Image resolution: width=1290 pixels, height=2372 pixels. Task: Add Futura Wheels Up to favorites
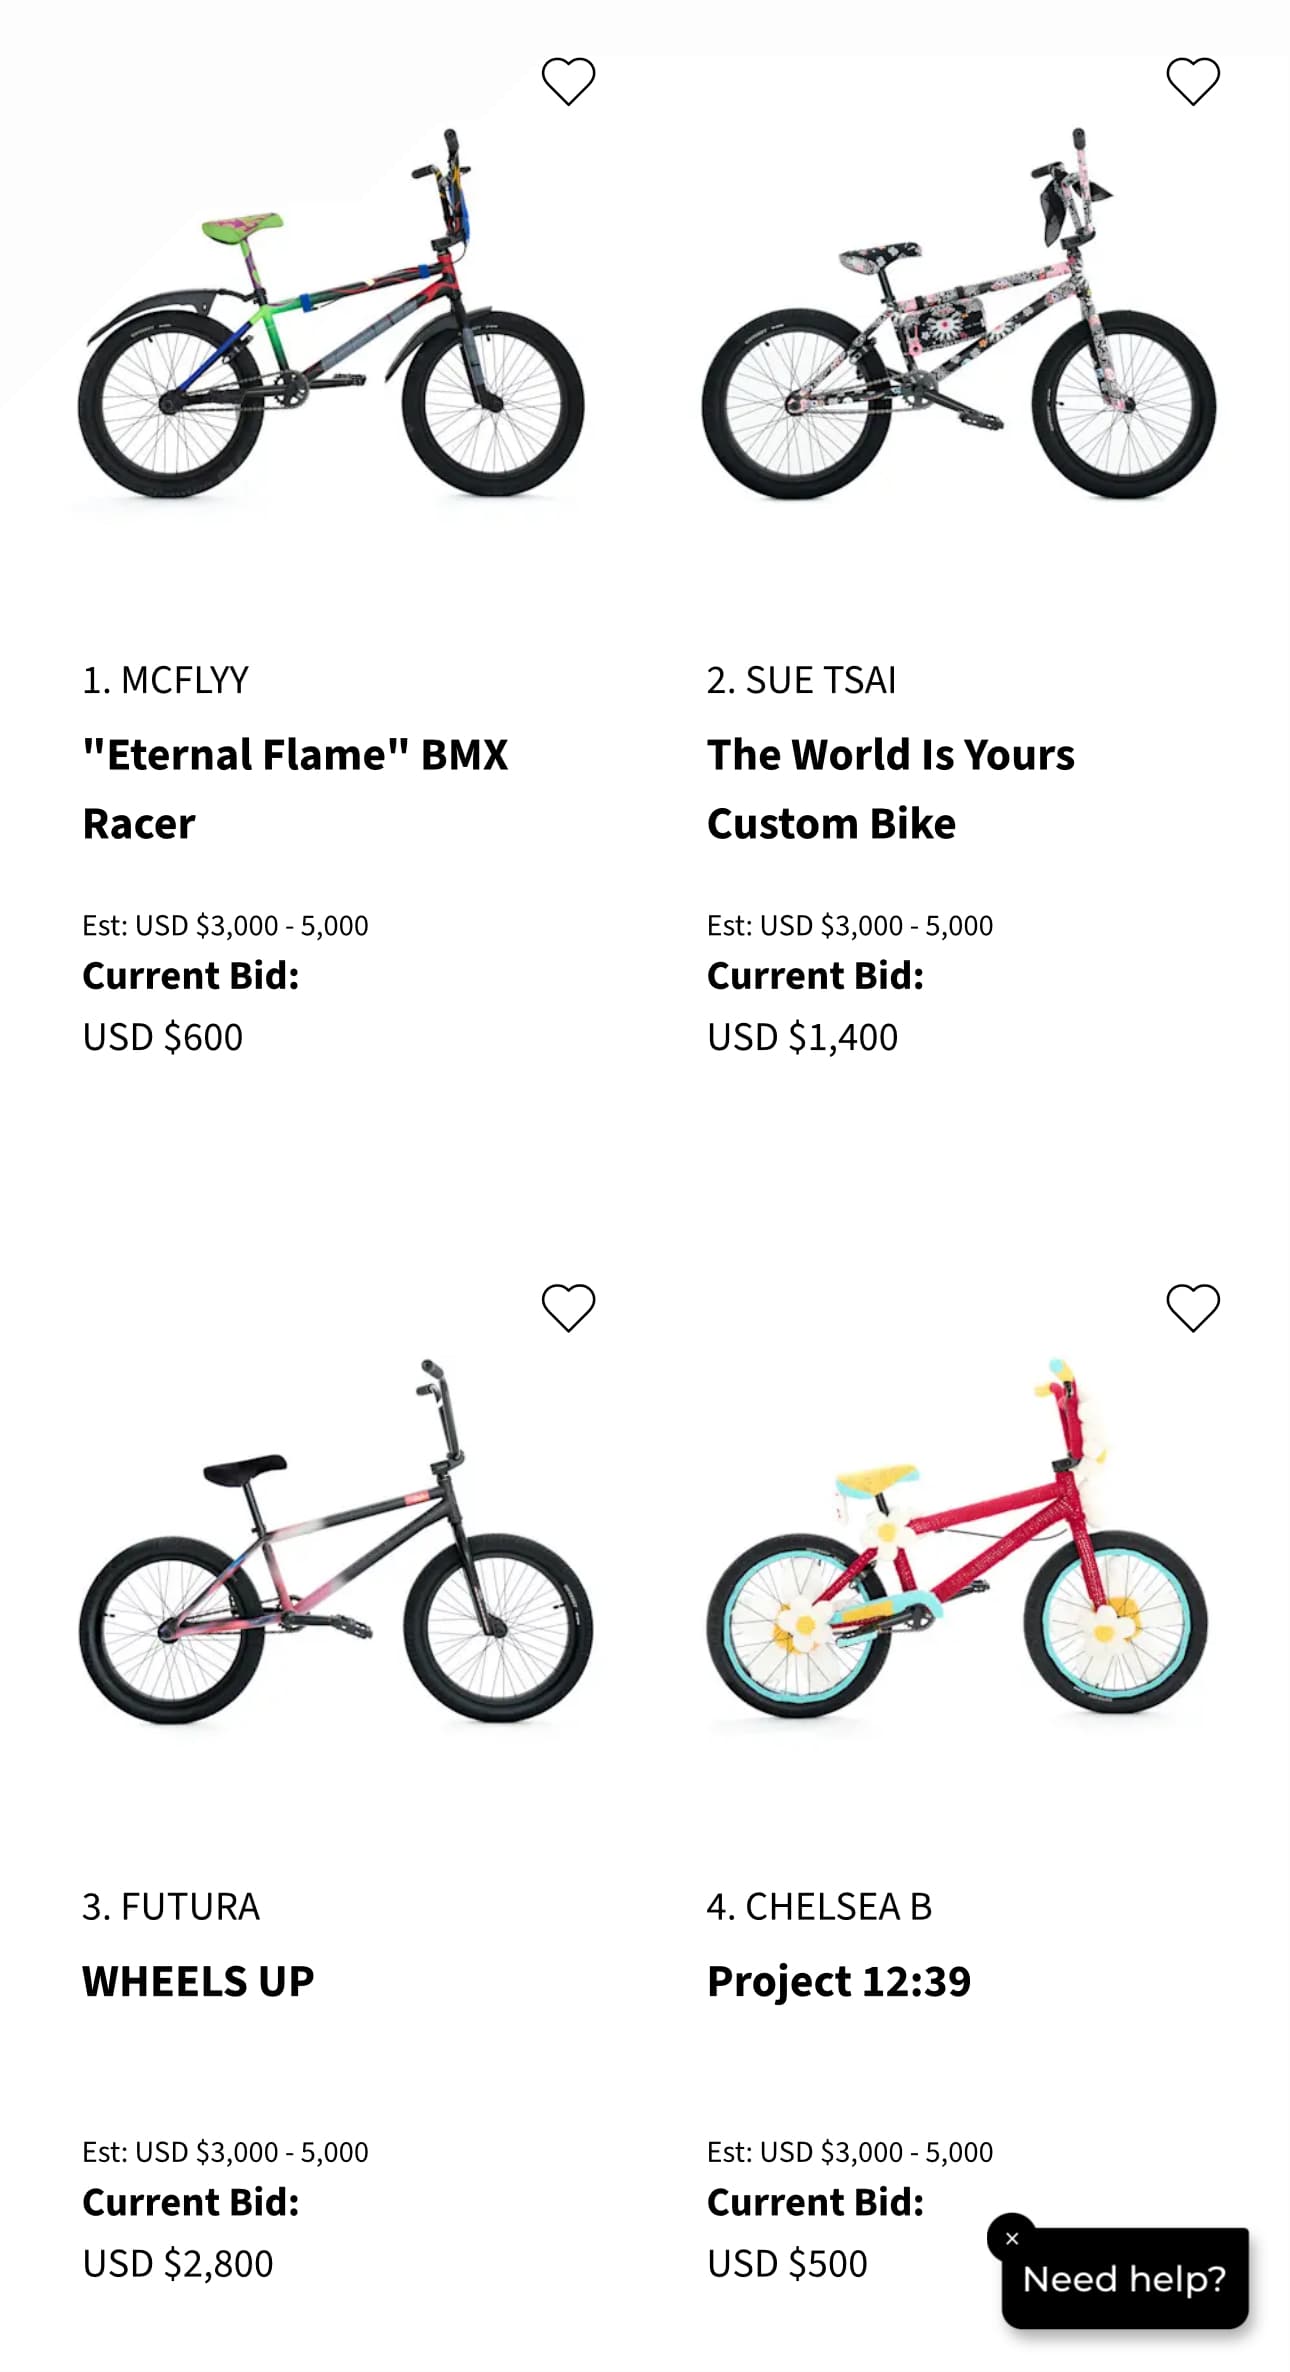click(x=568, y=1308)
